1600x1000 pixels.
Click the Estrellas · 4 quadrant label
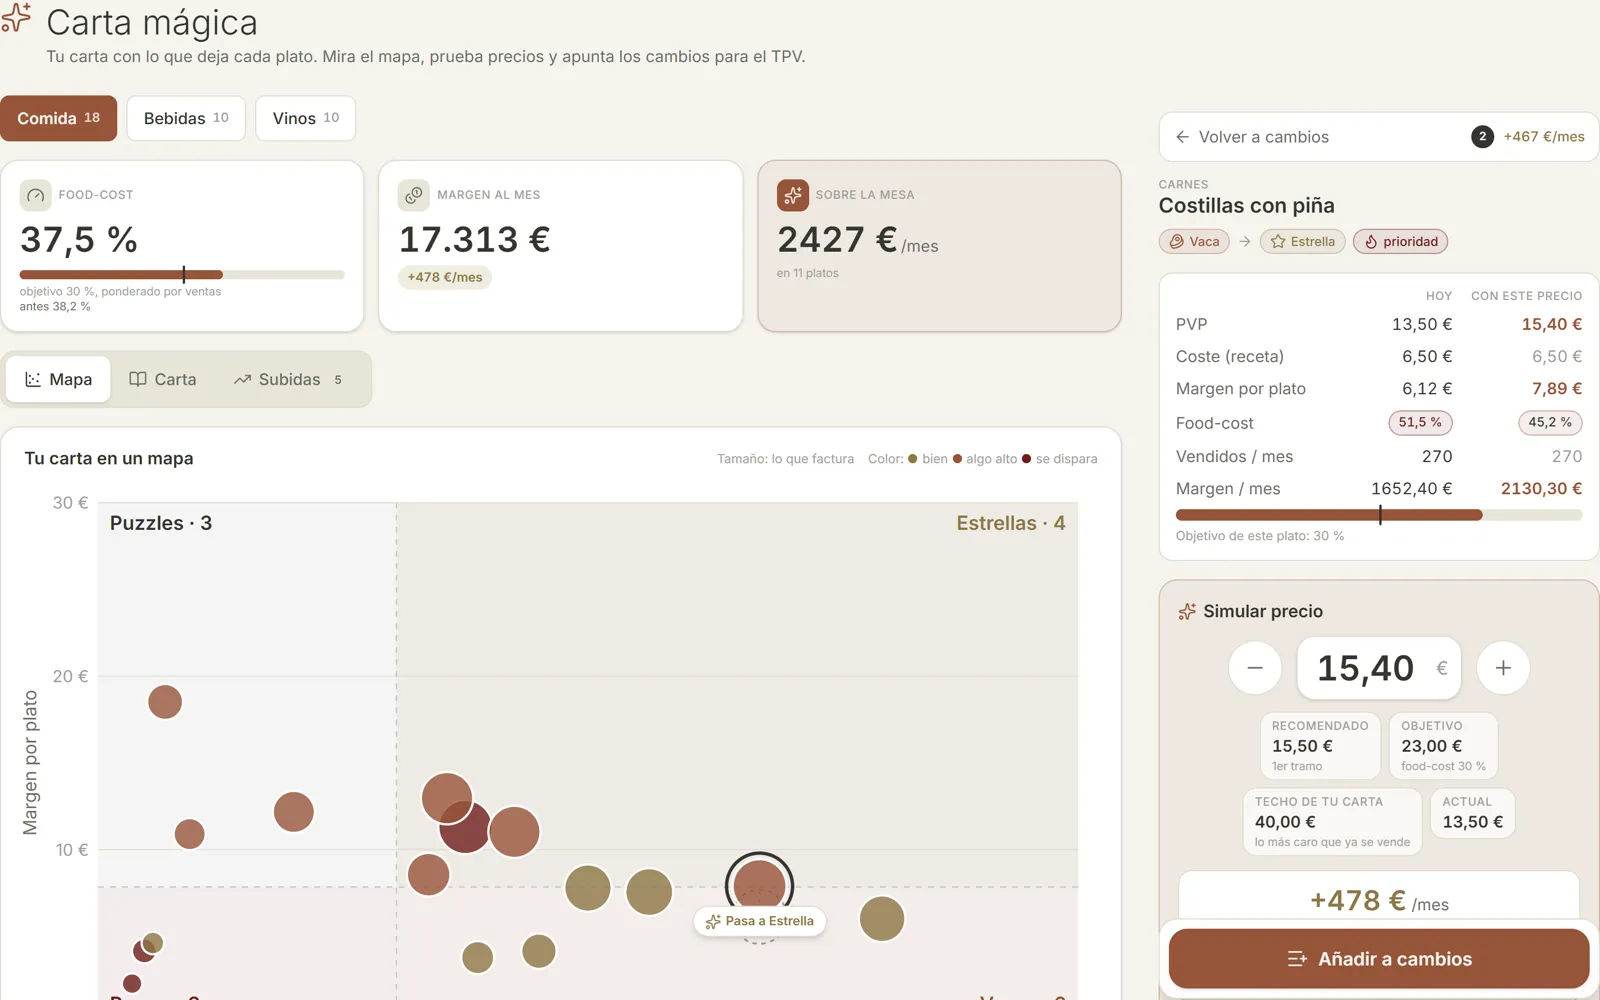(x=1011, y=523)
